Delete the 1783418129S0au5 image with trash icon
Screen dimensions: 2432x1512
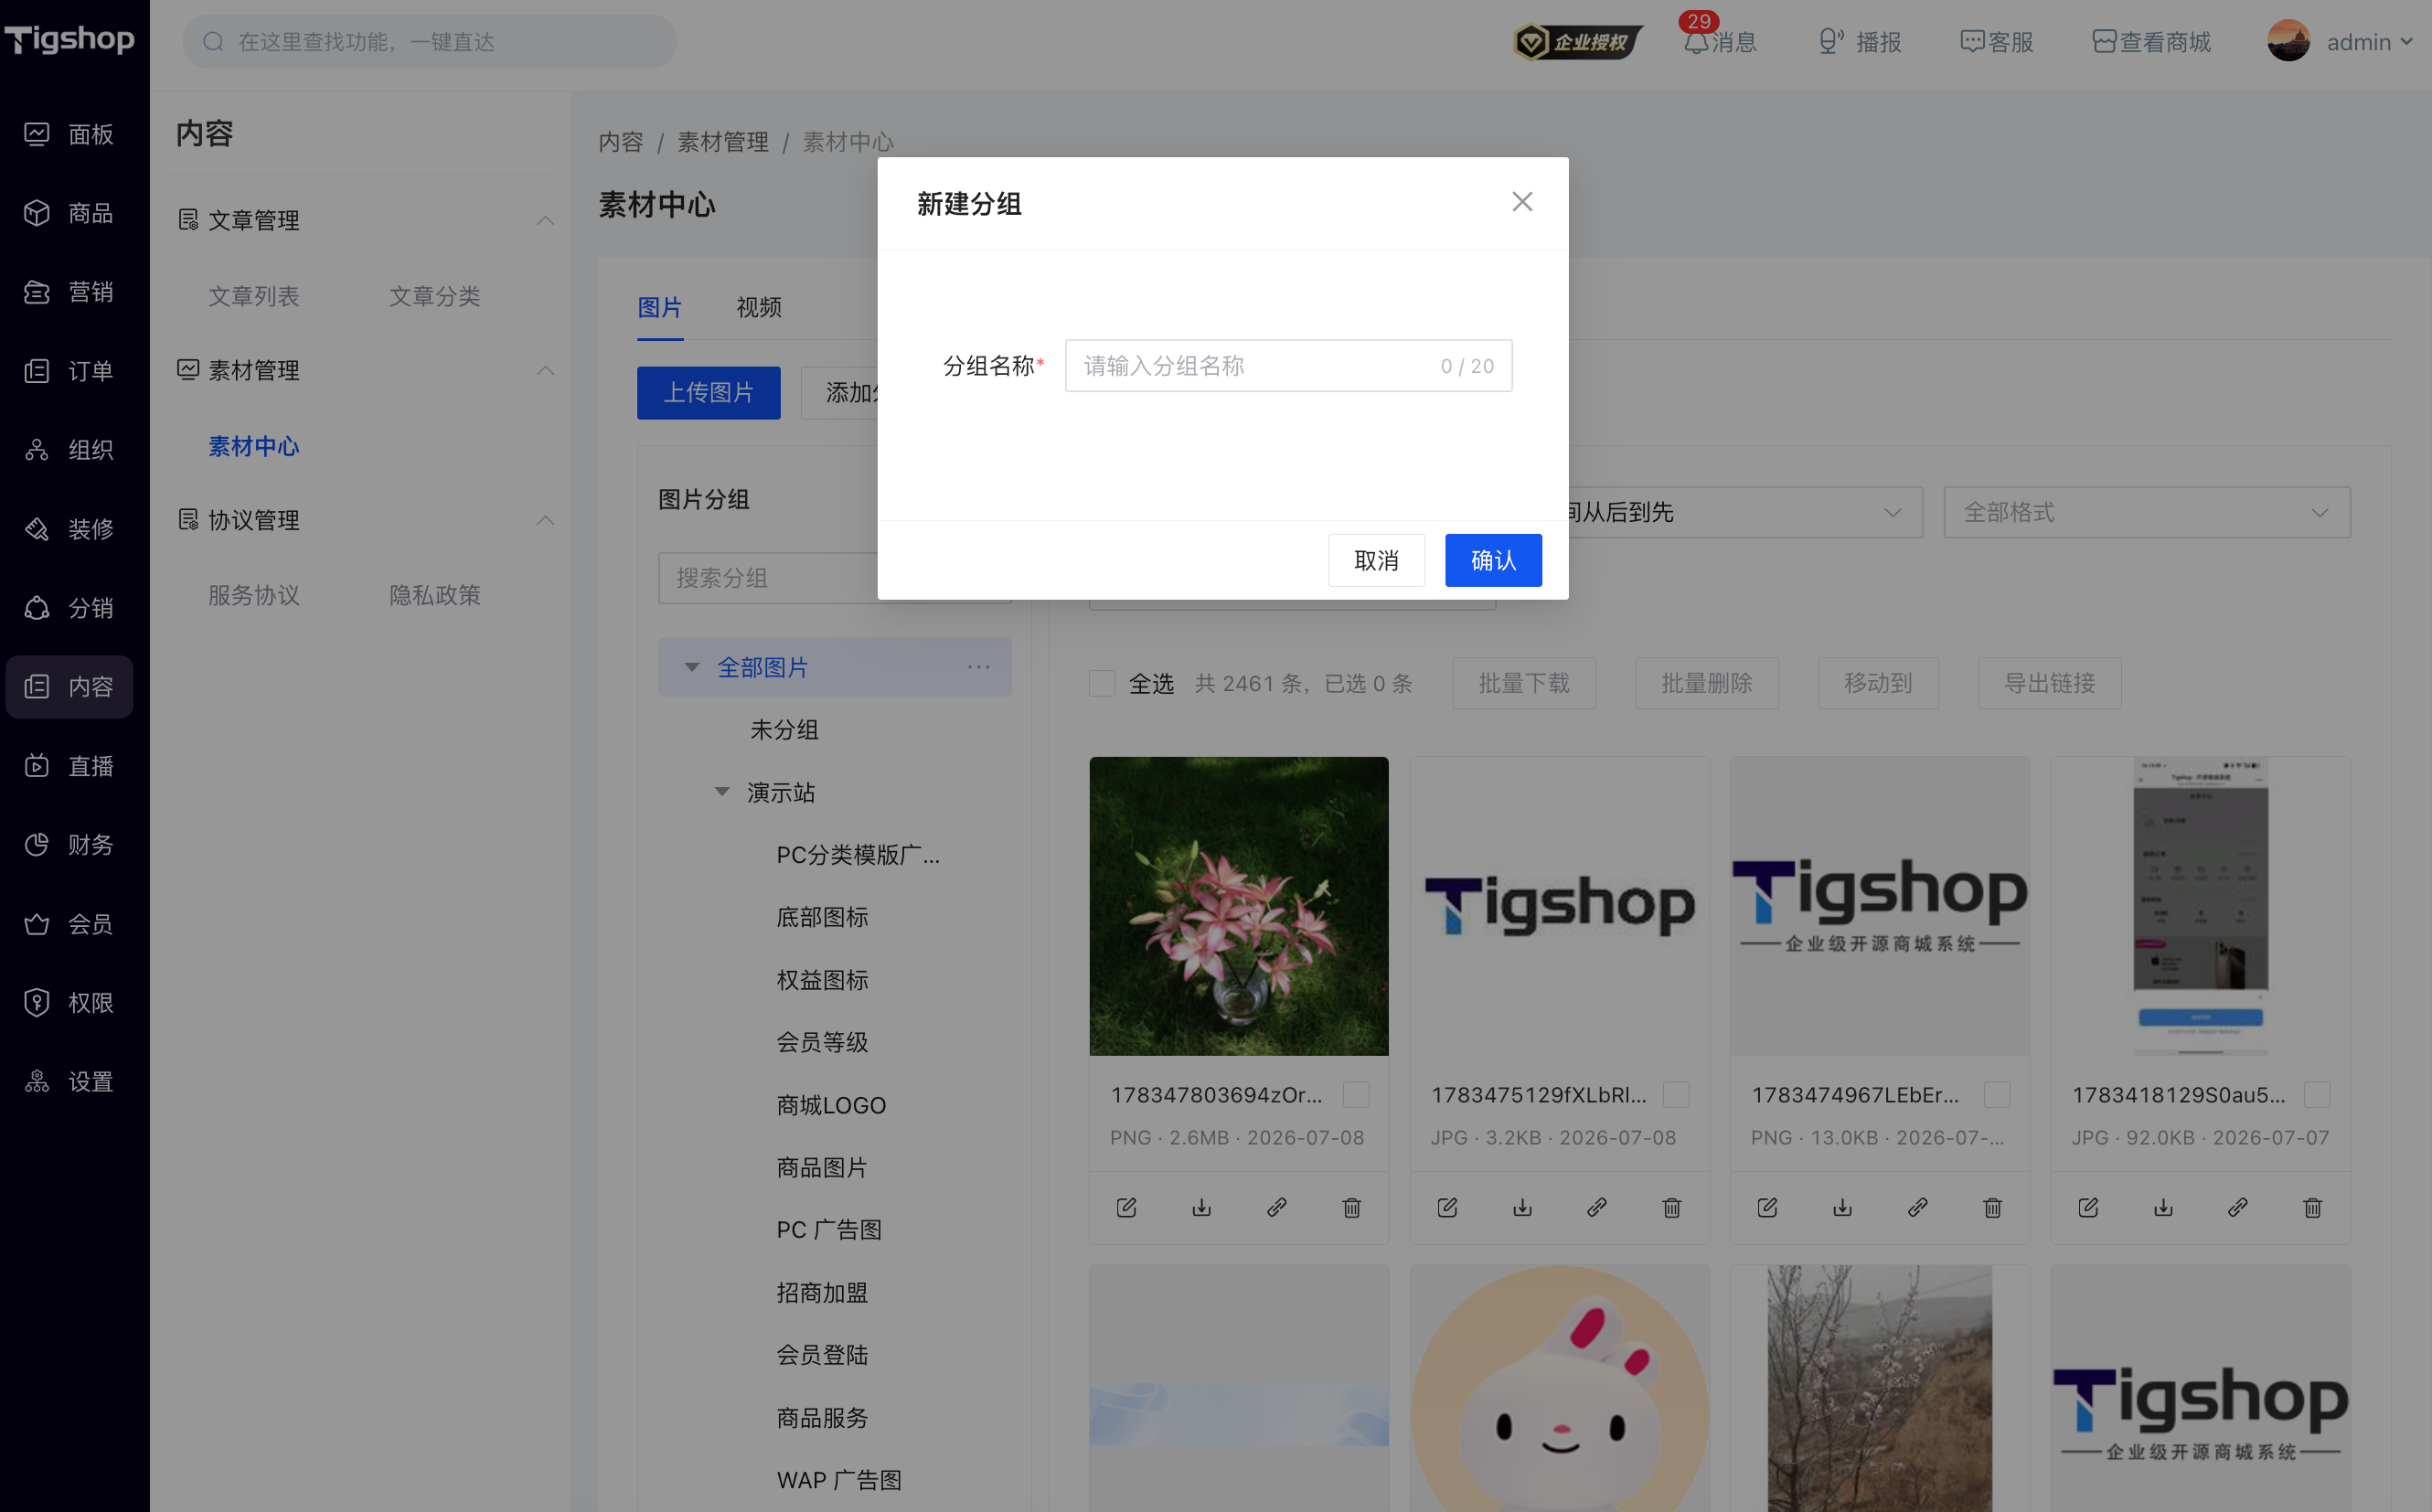(x=2312, y=1207)
